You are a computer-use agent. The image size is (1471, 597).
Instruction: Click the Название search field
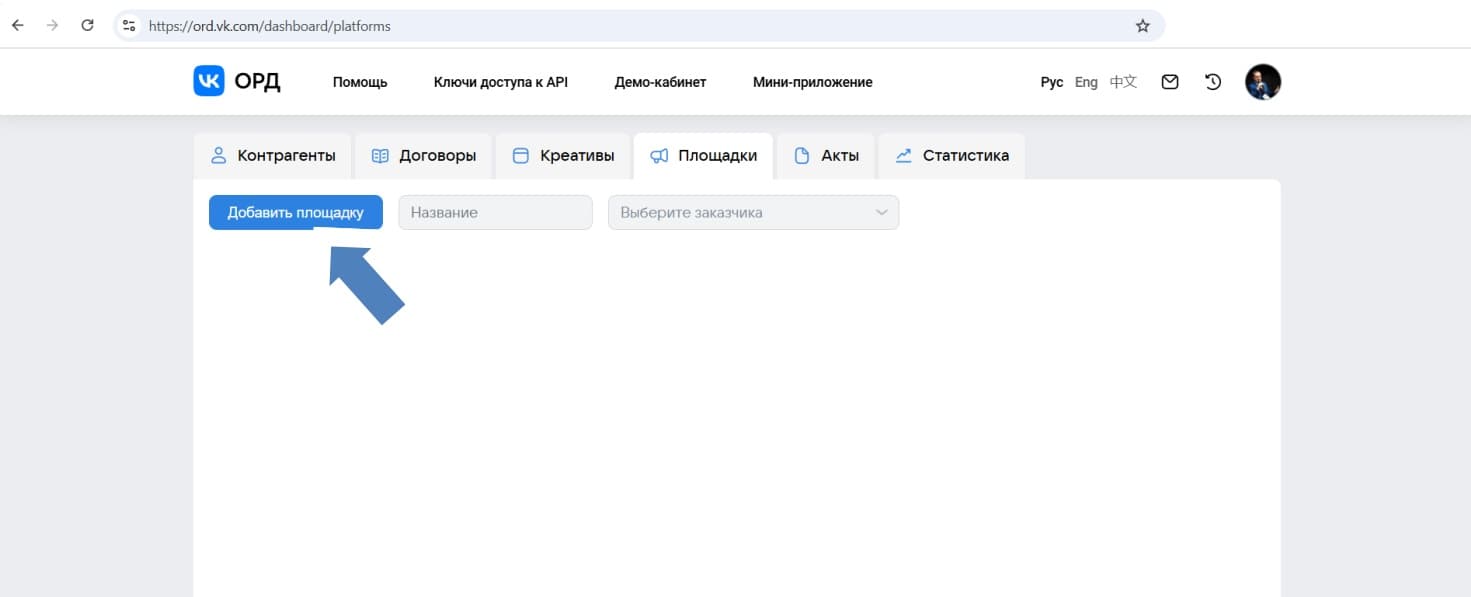tap(495, 213)
